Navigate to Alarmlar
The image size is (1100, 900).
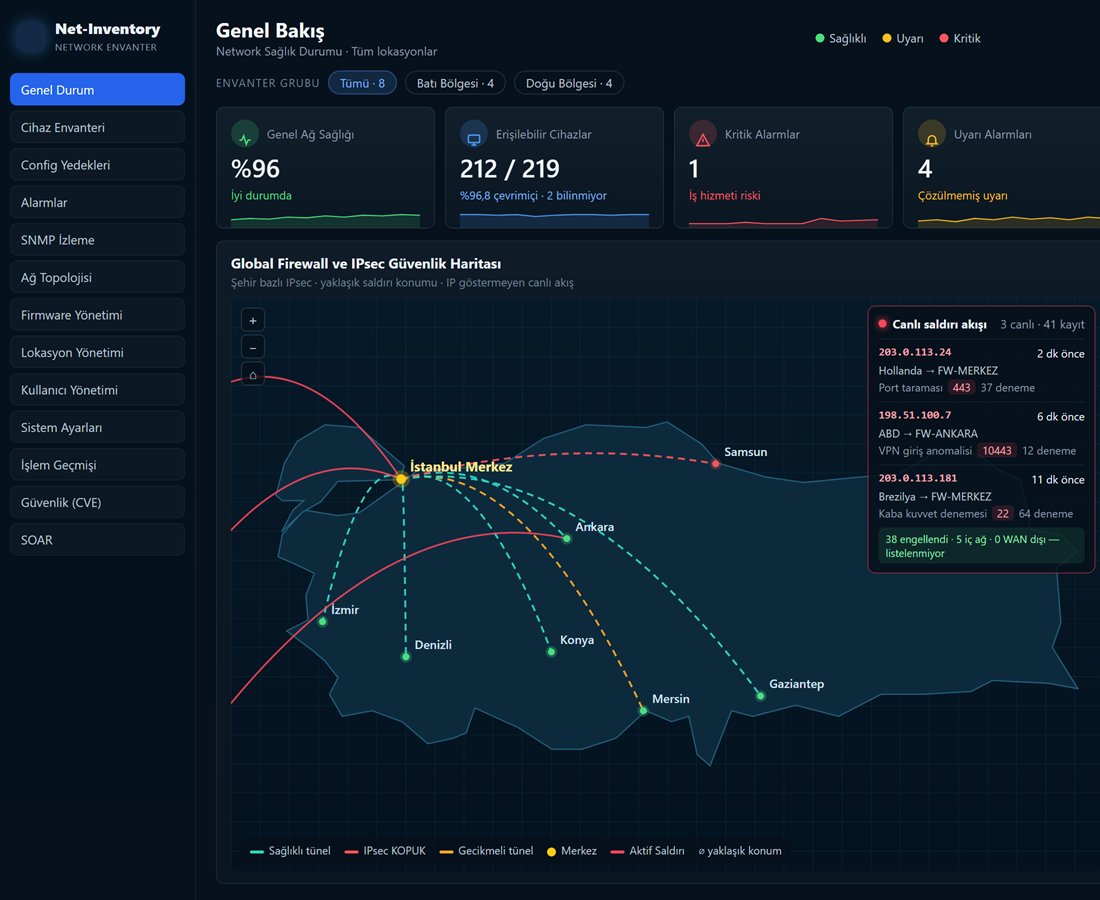98,203
